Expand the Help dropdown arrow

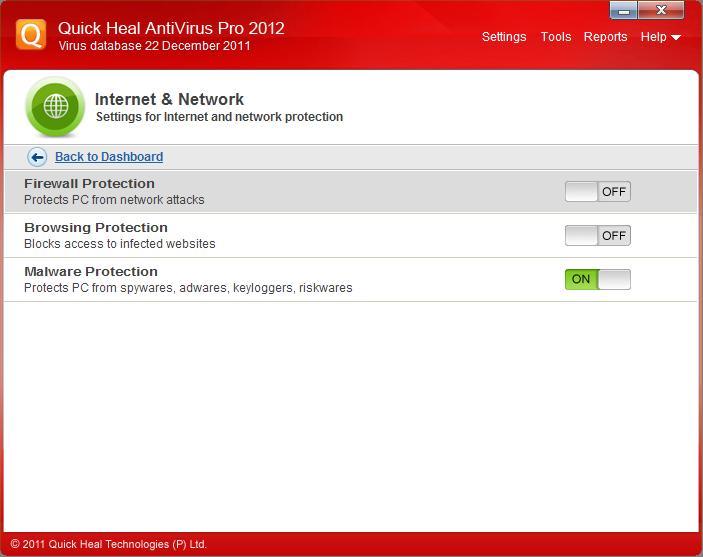676,38
